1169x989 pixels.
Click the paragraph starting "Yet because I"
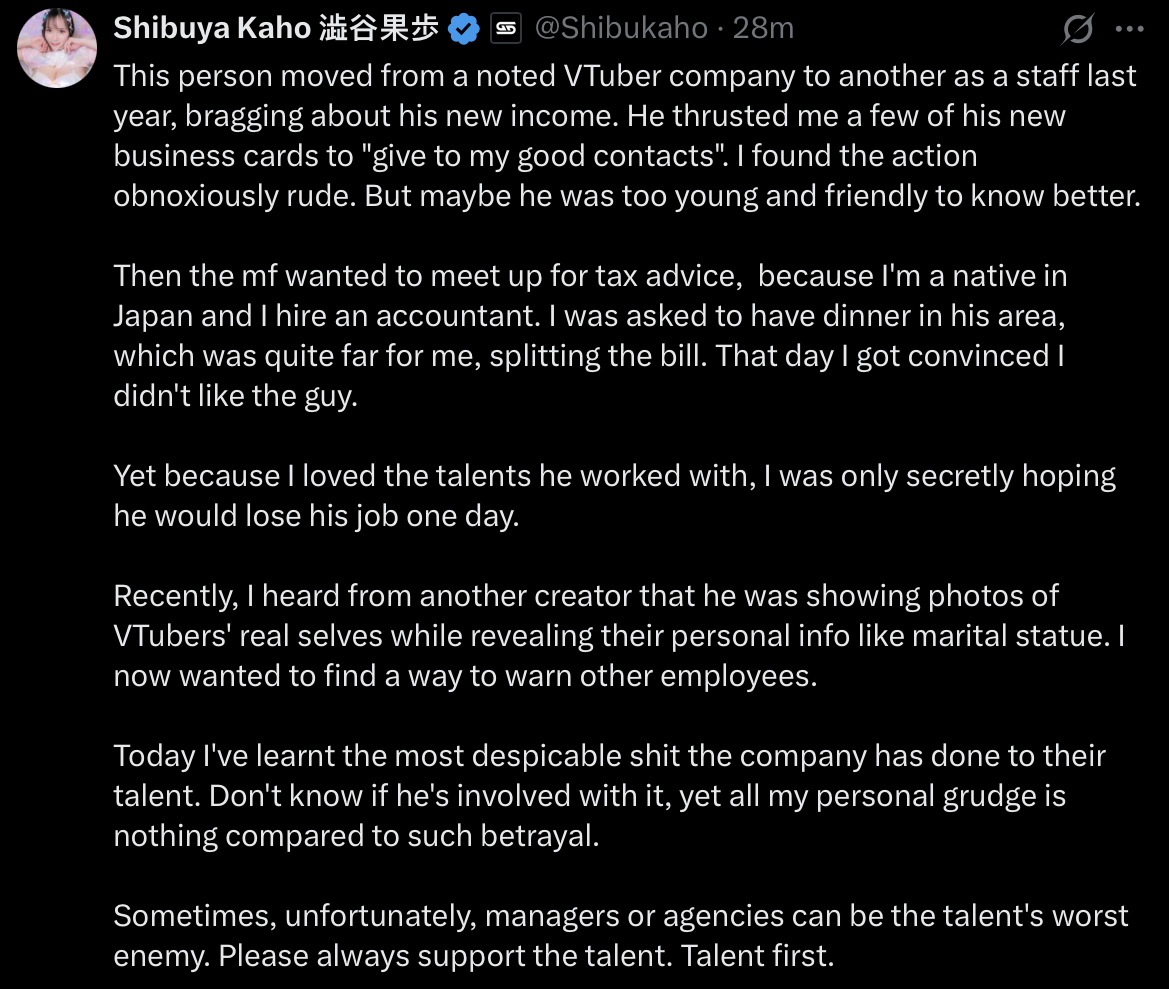point(614,496)
